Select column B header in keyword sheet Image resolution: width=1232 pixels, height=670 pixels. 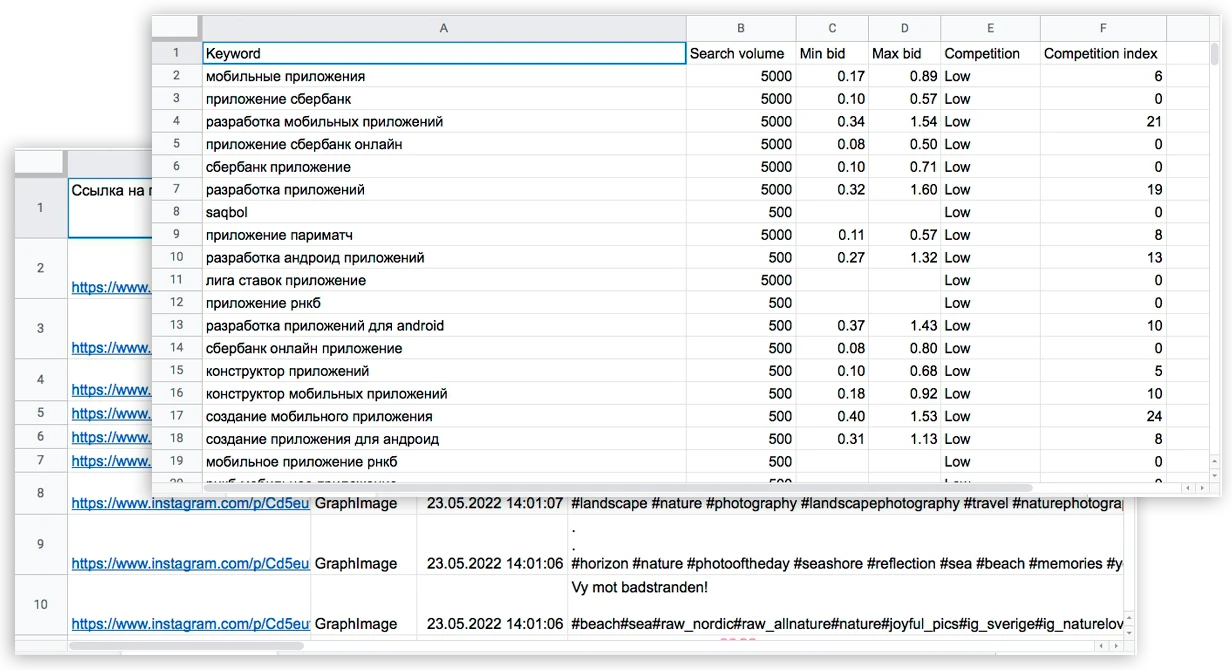(x=741, y=29)
